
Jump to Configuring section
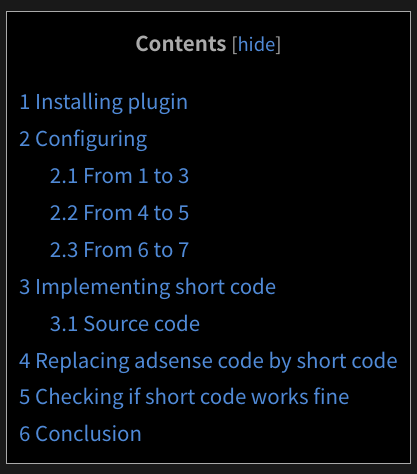click(x=83, y=139)
